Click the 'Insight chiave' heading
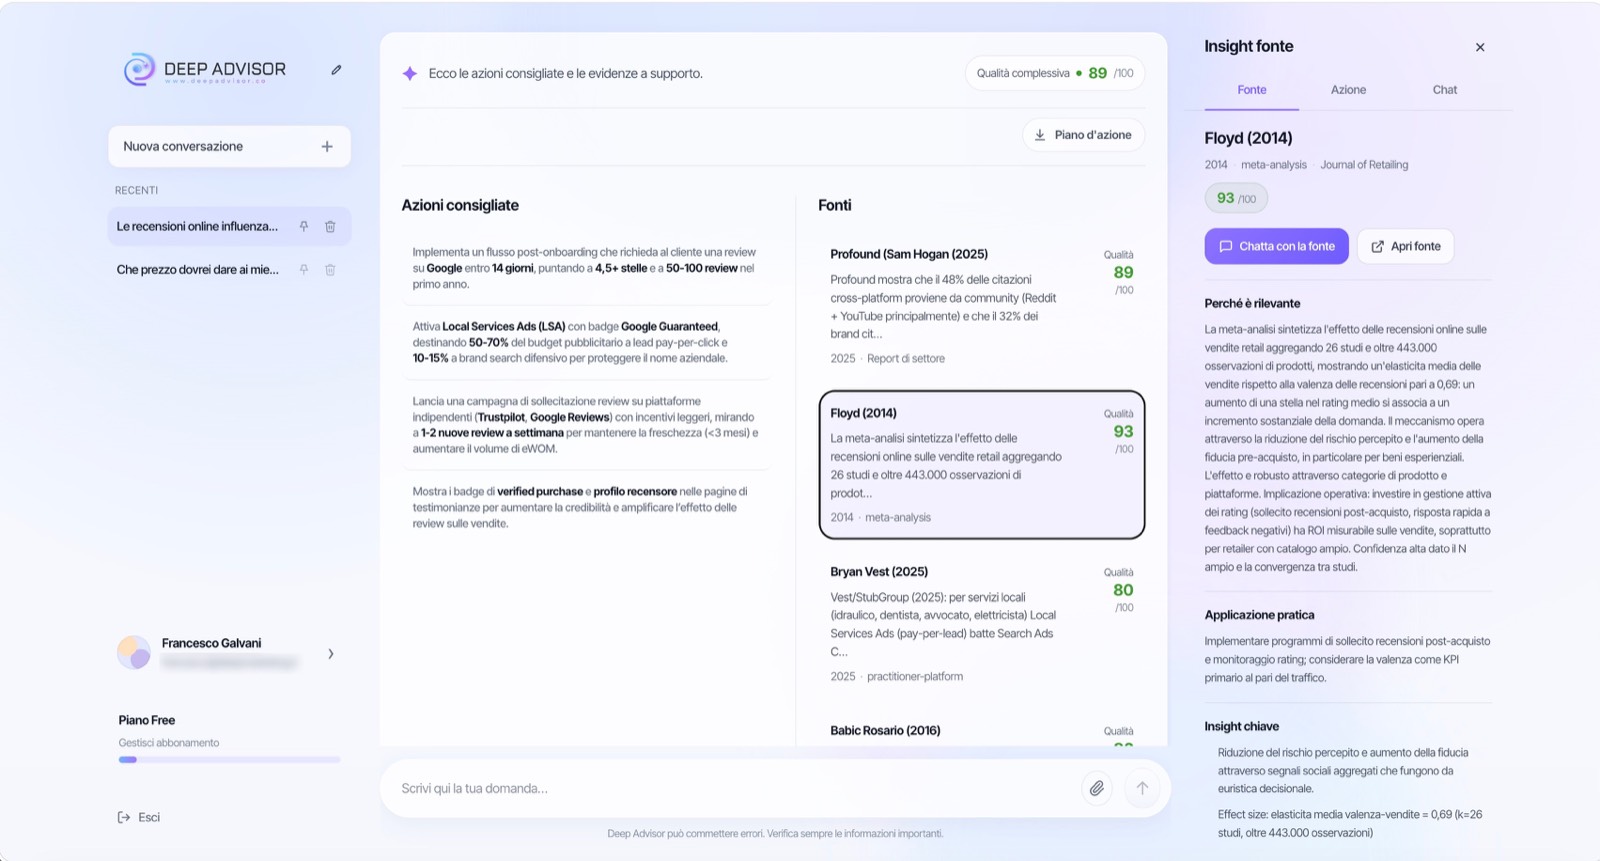Image resolution: width=1600 pixels, height=861 pixels. click(1241, 726)
